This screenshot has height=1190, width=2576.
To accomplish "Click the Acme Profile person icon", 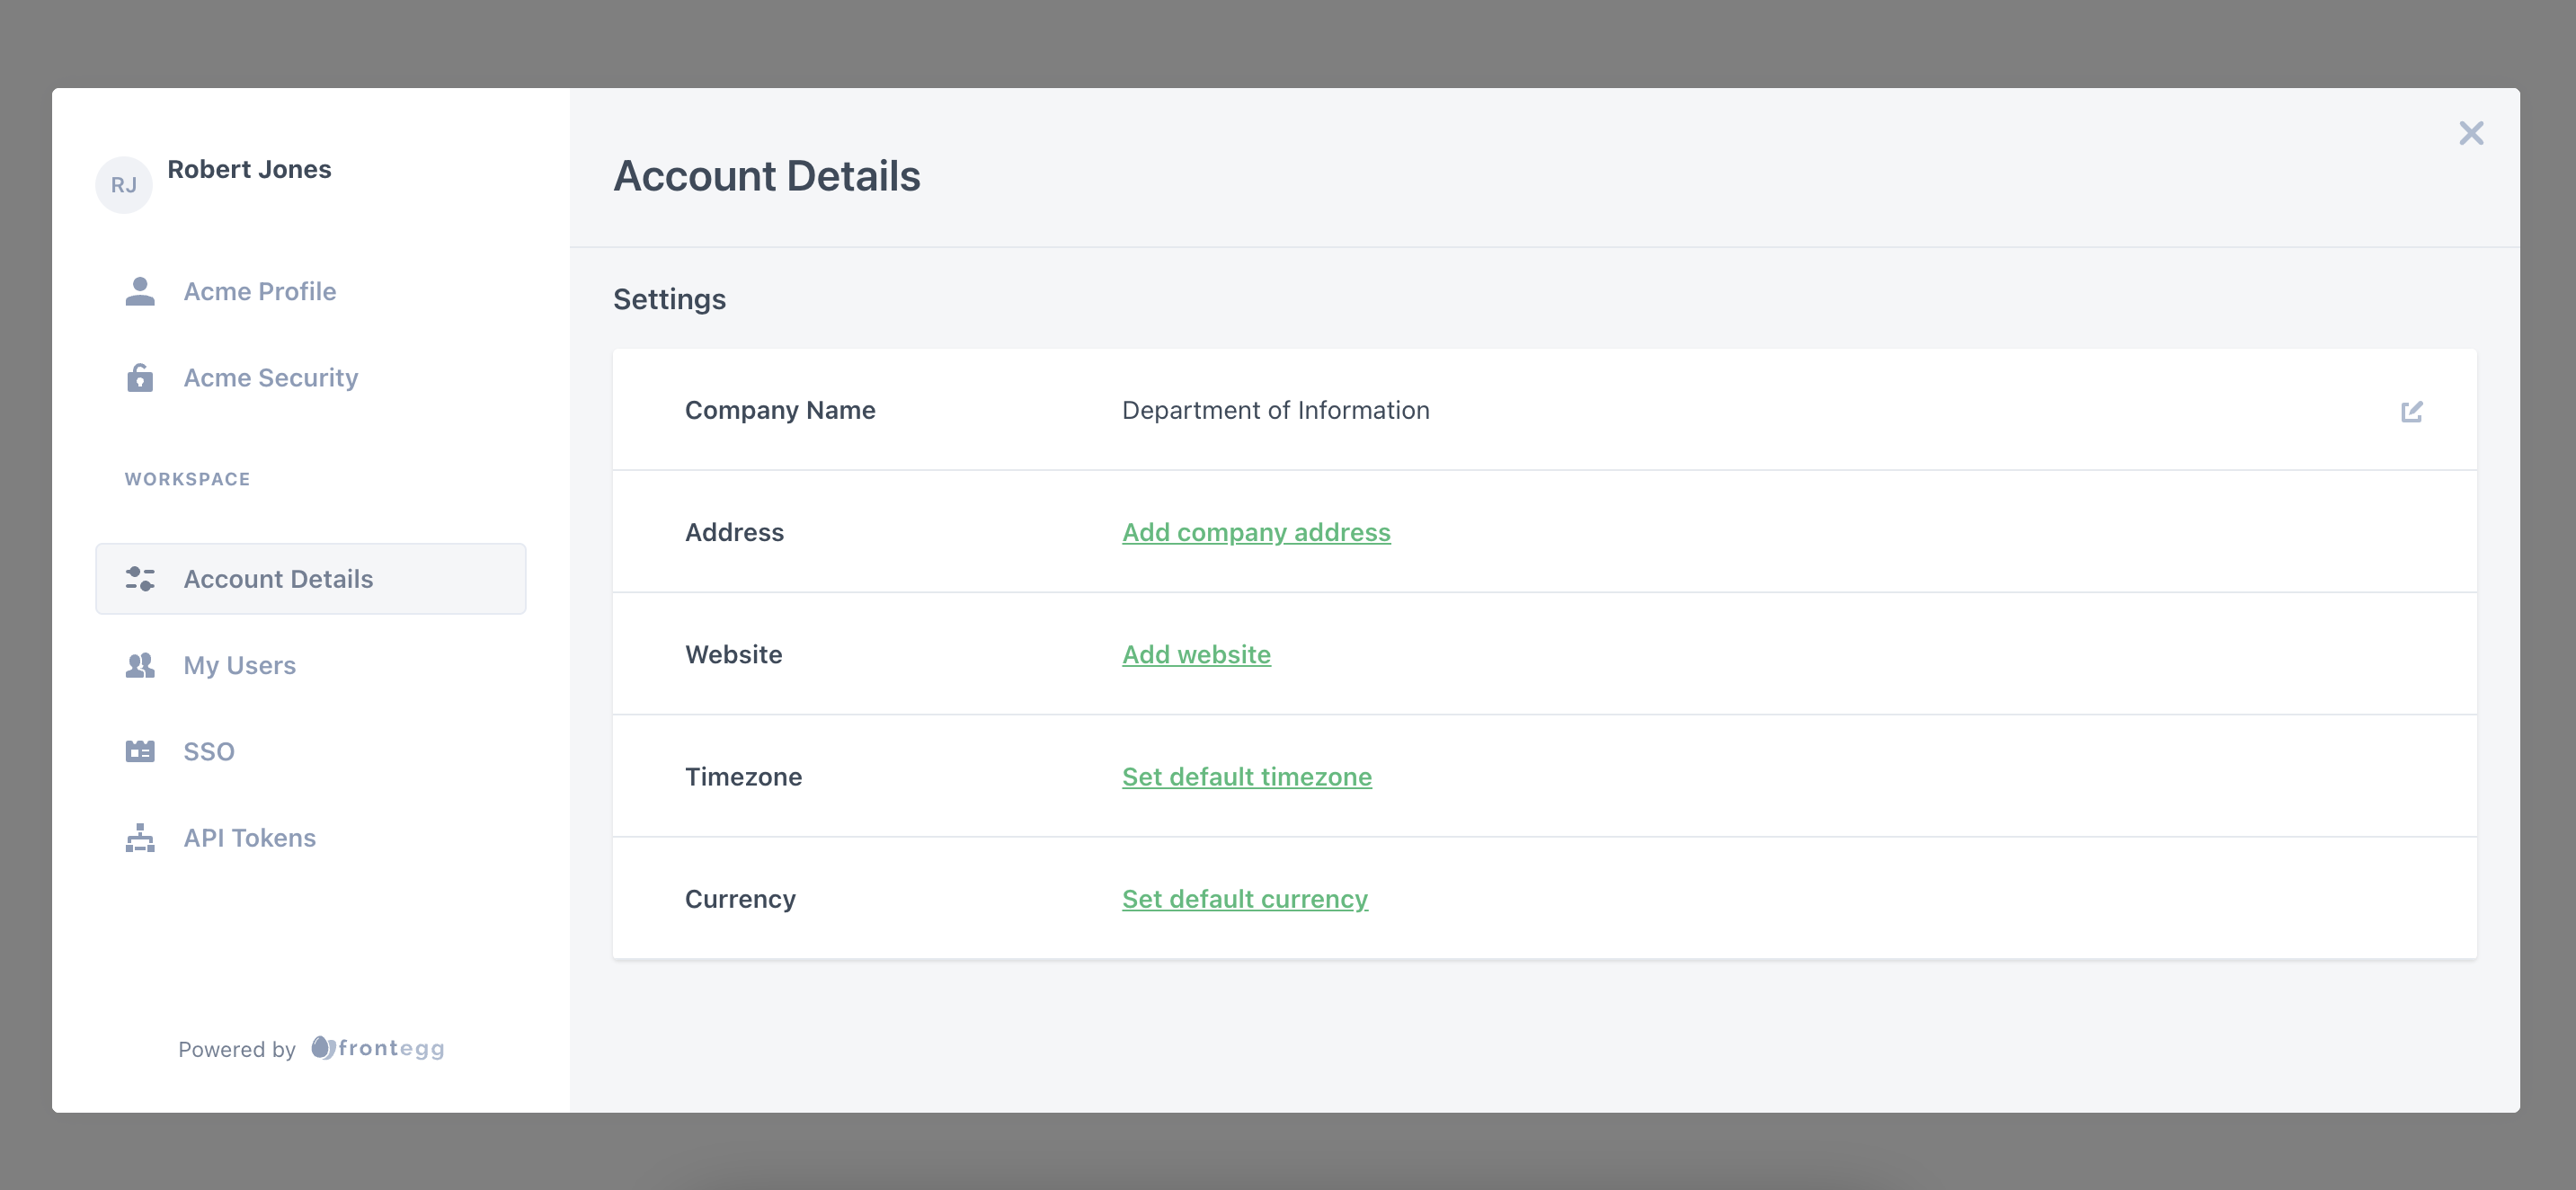I will point(140,291).
